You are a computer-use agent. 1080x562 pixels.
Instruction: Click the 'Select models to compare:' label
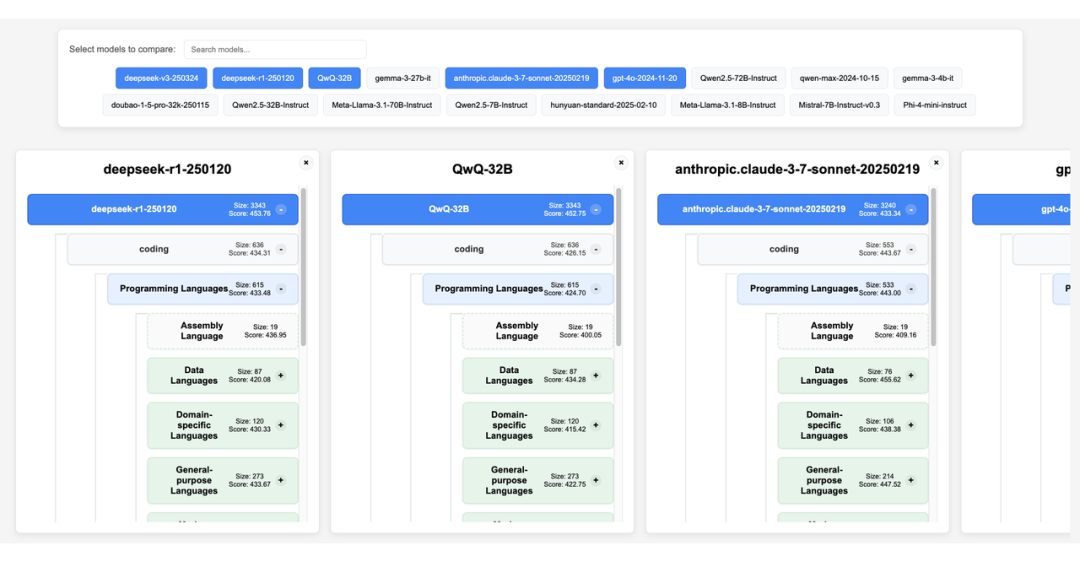click(x=123, y=50)
